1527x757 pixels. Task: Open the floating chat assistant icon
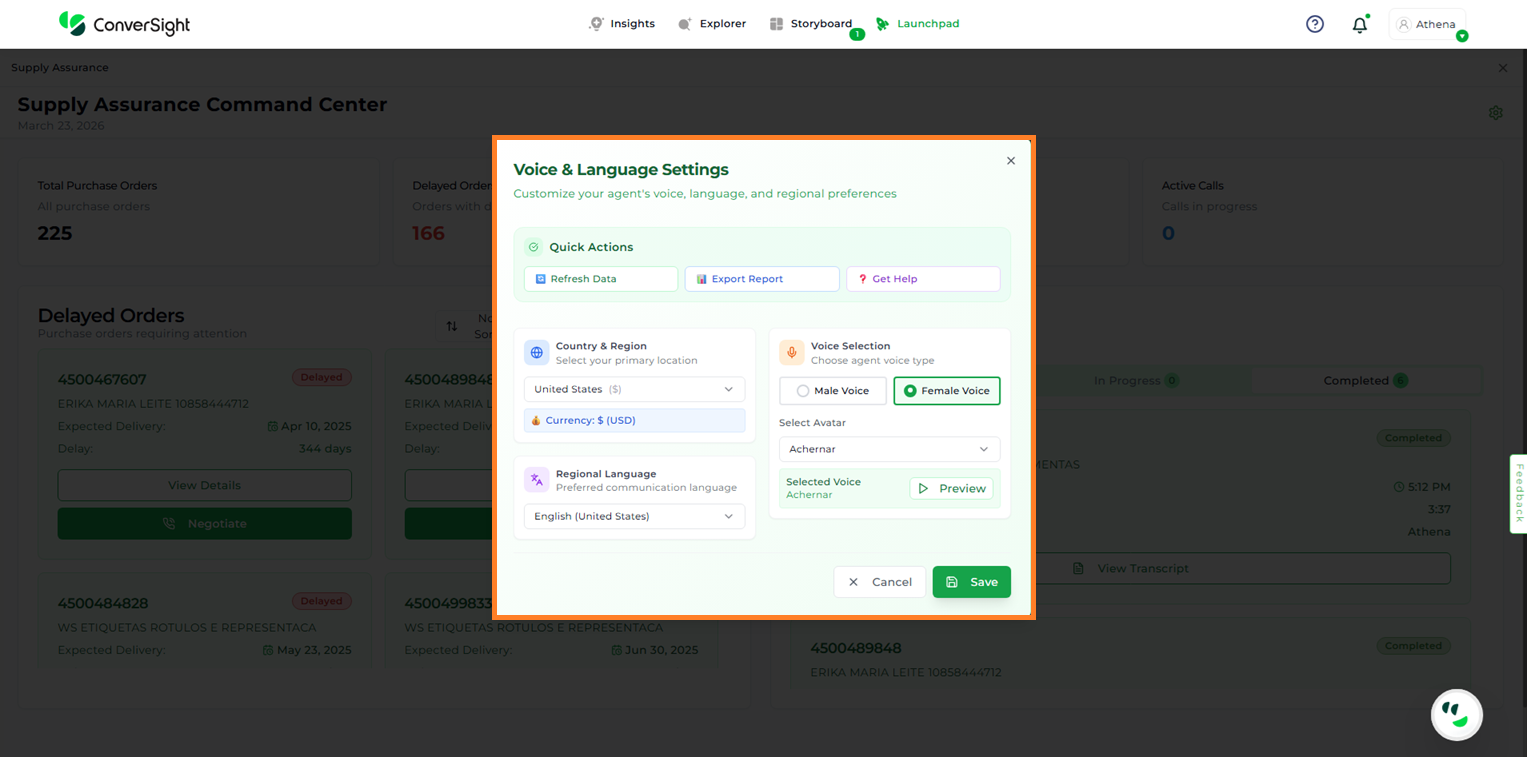[1456, 714]
